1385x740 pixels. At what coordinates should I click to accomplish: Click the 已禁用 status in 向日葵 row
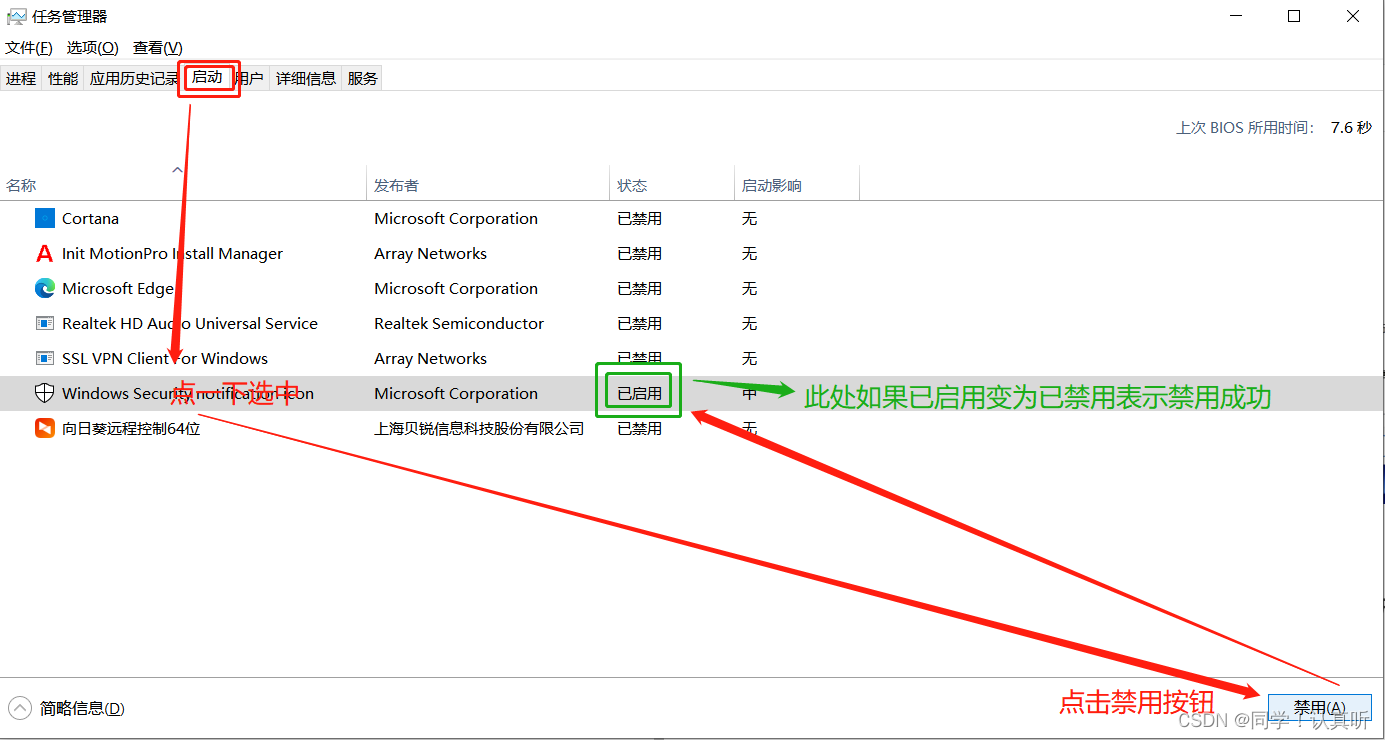(x=639, y=428)
